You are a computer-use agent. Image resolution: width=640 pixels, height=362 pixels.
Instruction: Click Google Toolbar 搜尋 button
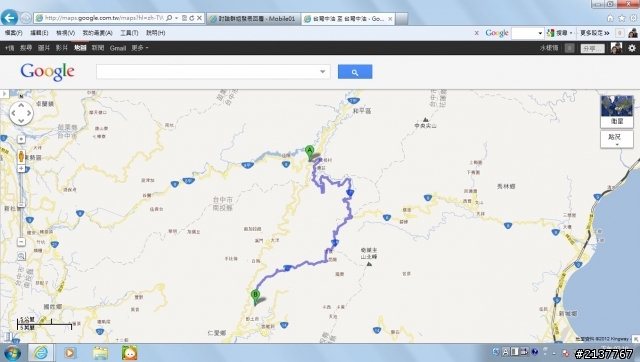coord(558,33)
